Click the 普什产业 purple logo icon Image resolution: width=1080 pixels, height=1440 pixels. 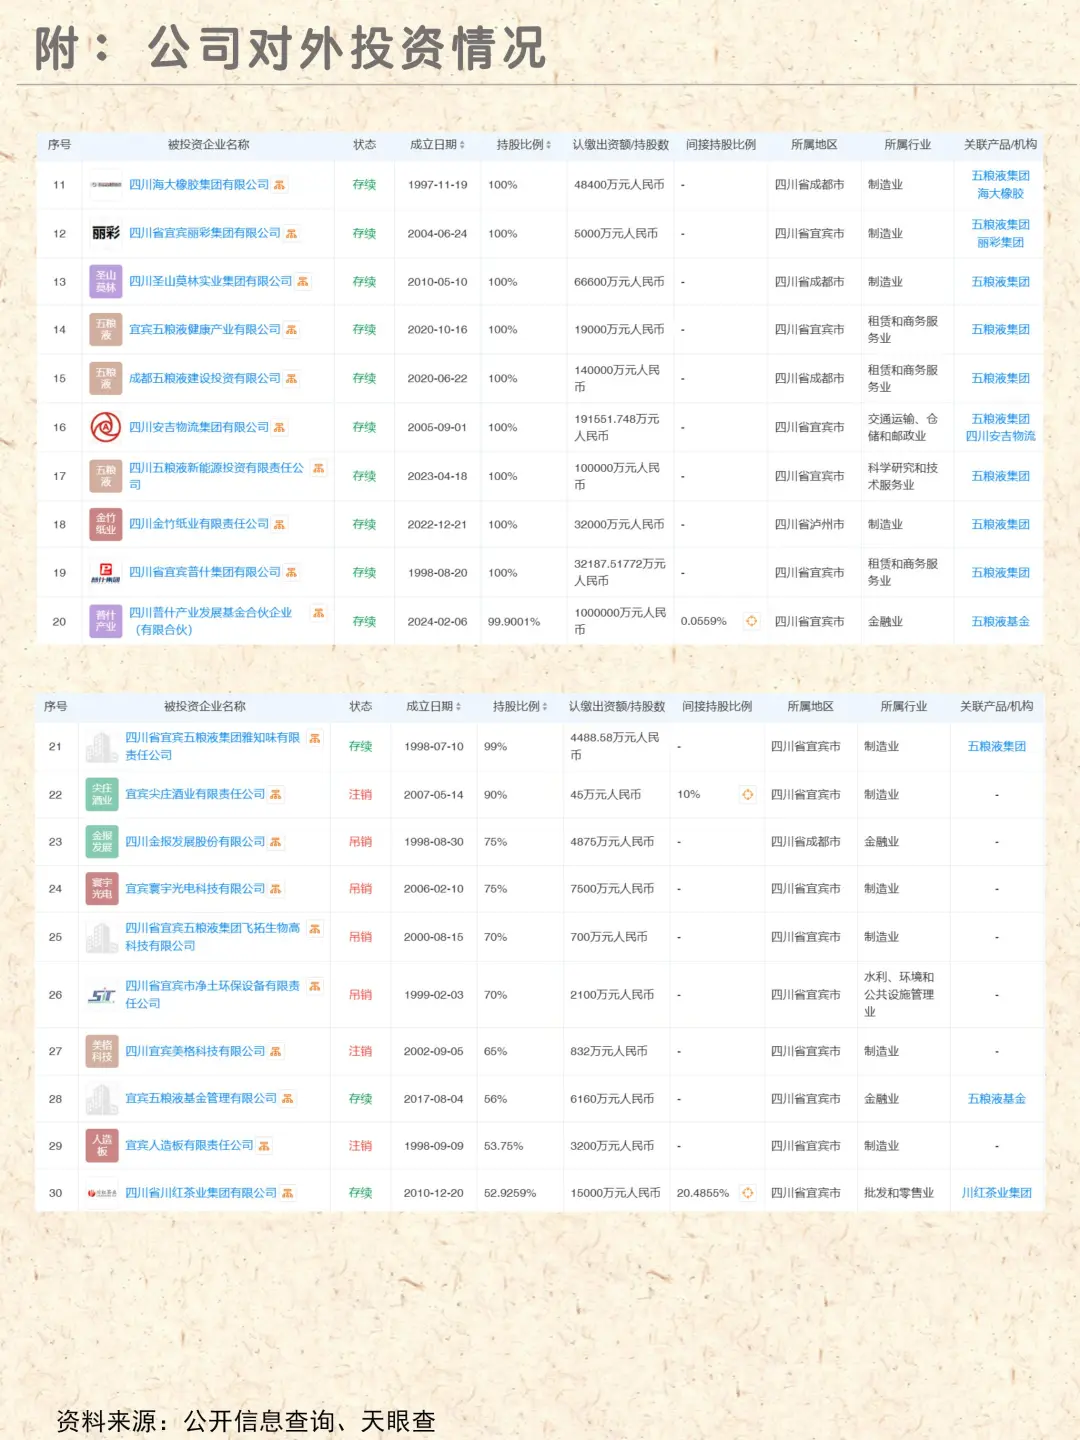pyautogui.click(x=106, y=621)
